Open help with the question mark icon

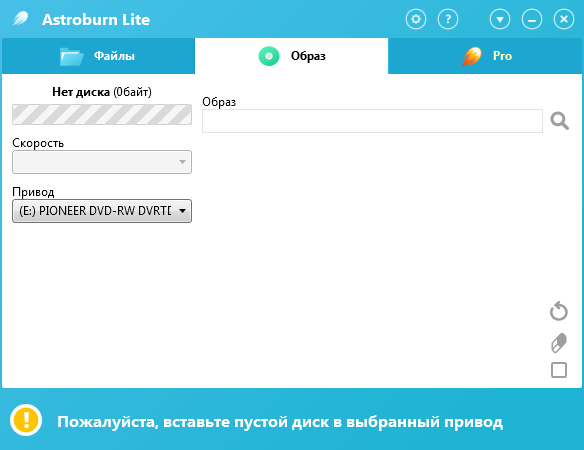pyautogui.click(x=448, y=19)
